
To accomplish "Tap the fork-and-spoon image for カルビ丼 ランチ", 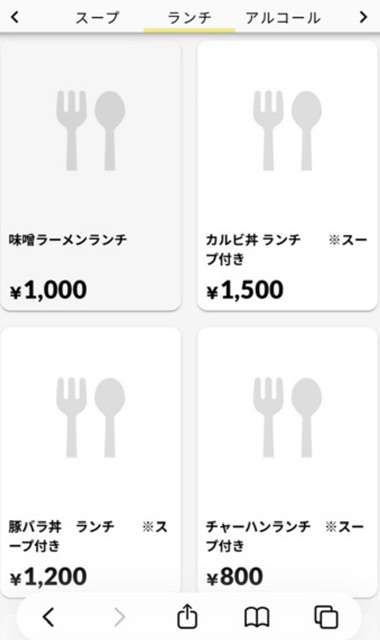I will coord(287,130).
